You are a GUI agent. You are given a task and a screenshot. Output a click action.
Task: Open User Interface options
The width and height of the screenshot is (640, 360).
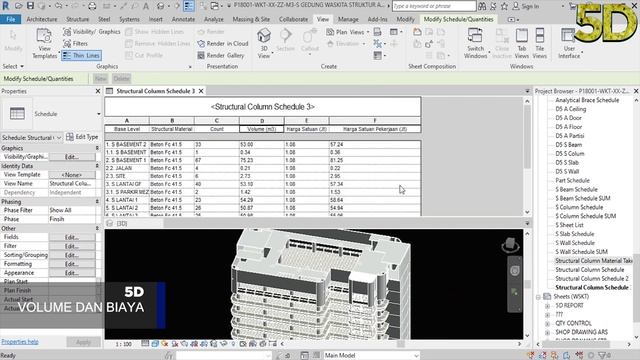tap(569, 43)
